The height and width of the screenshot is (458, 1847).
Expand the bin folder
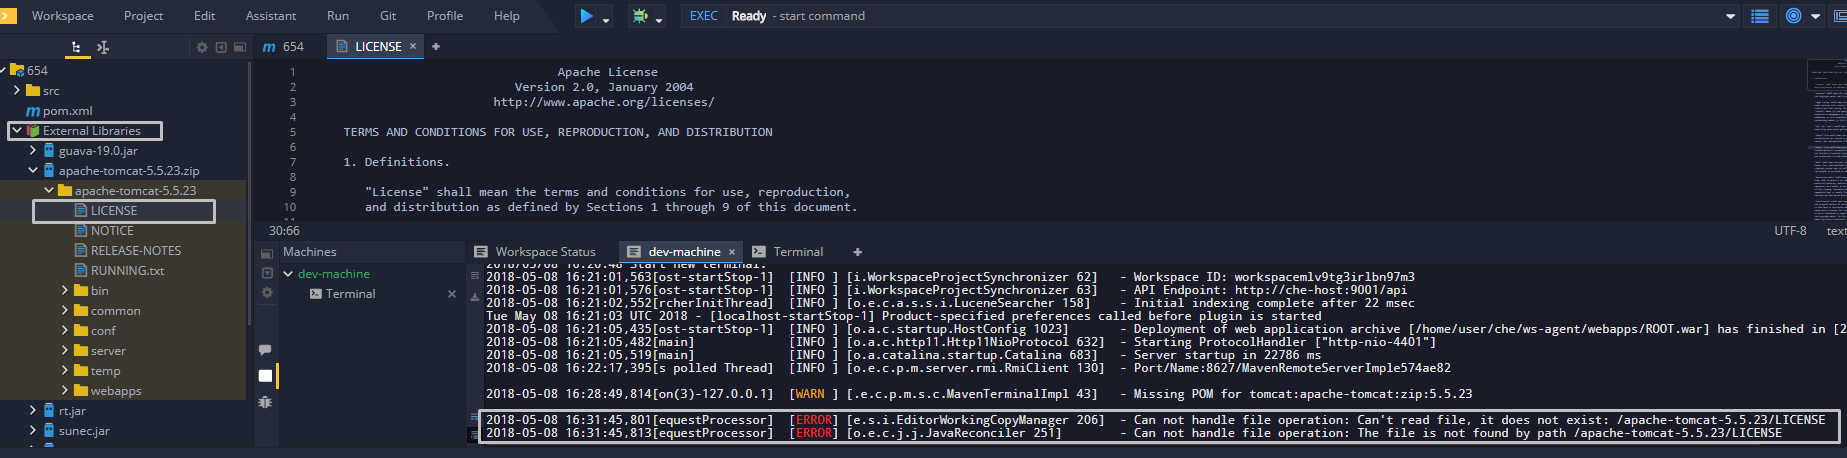point(65,290)
